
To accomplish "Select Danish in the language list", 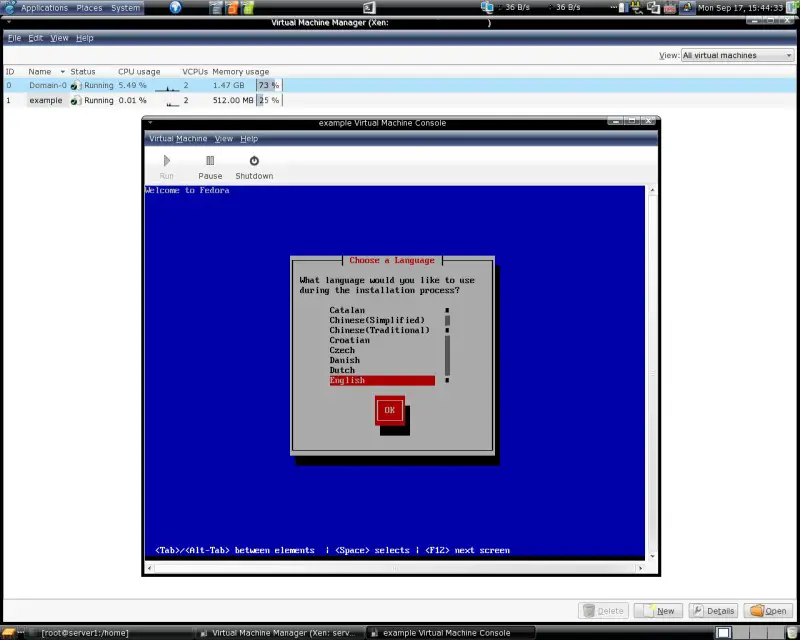I will click(344, 360).
